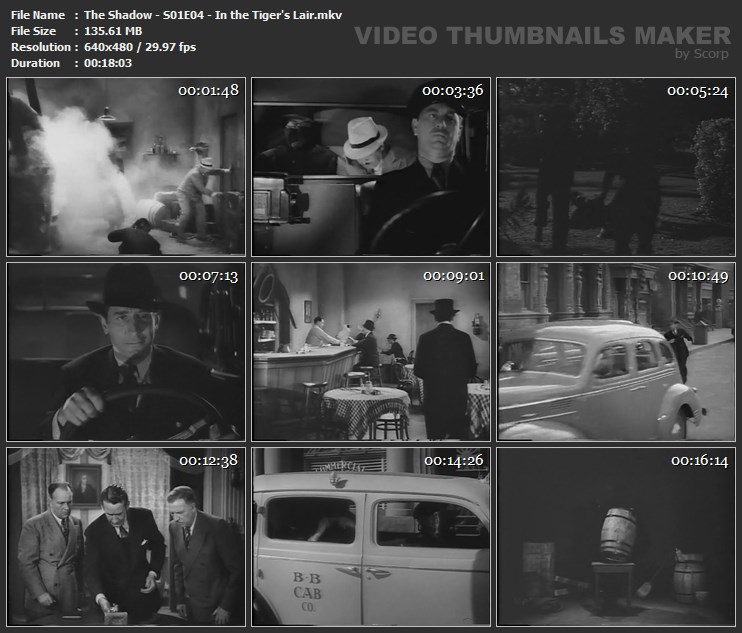742x633 pixels.
Task: Click the 'Resolution' label
Action: tap(41, 47)
